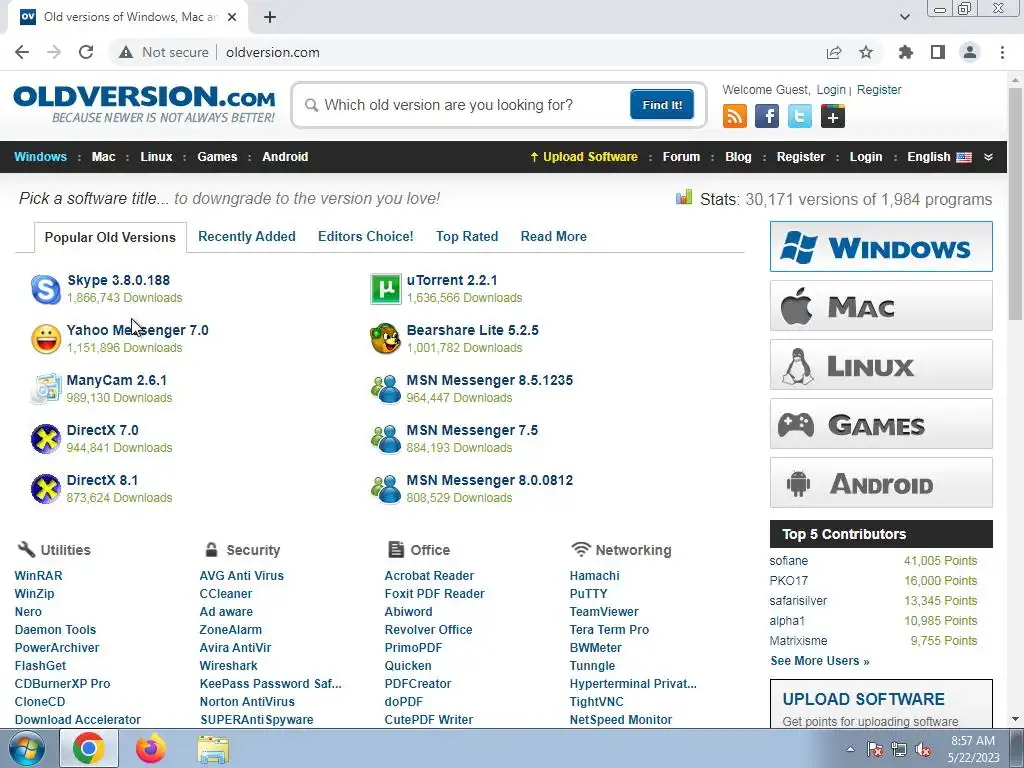The width and height of the screenshot is (1024, 768).
Task: Open the plus share icon
Action: (x=833, y=116)
